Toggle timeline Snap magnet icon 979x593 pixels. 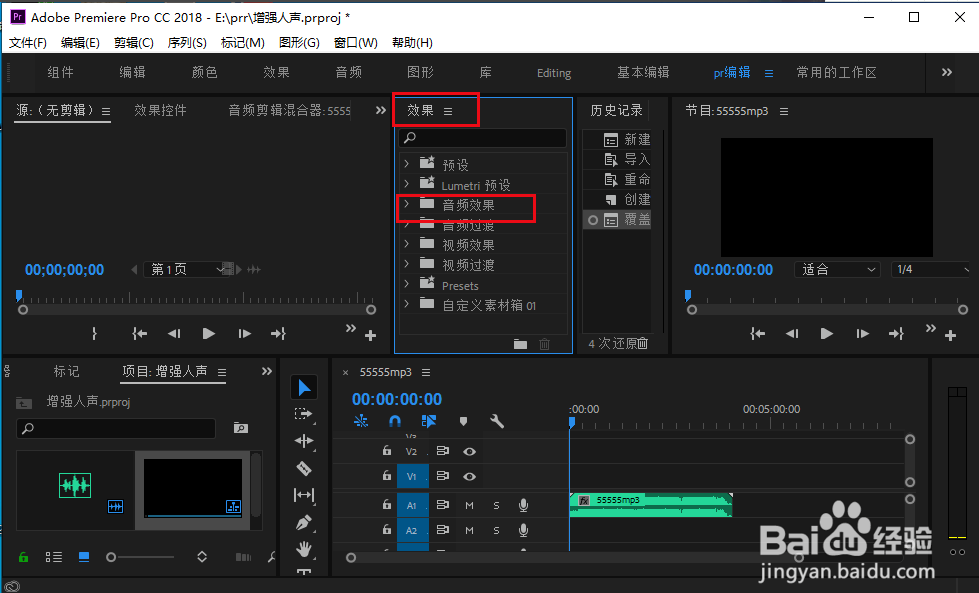coord(395,421)
